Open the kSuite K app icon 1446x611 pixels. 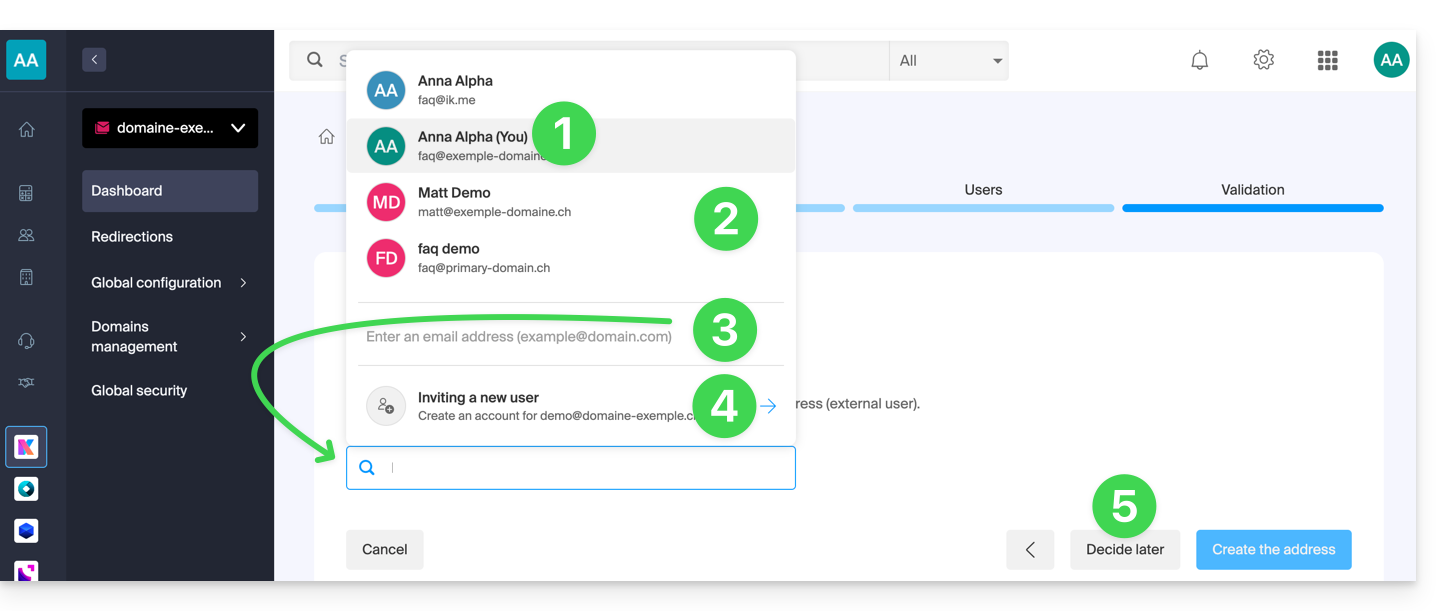pyautogui.click(x=26, y=447)
